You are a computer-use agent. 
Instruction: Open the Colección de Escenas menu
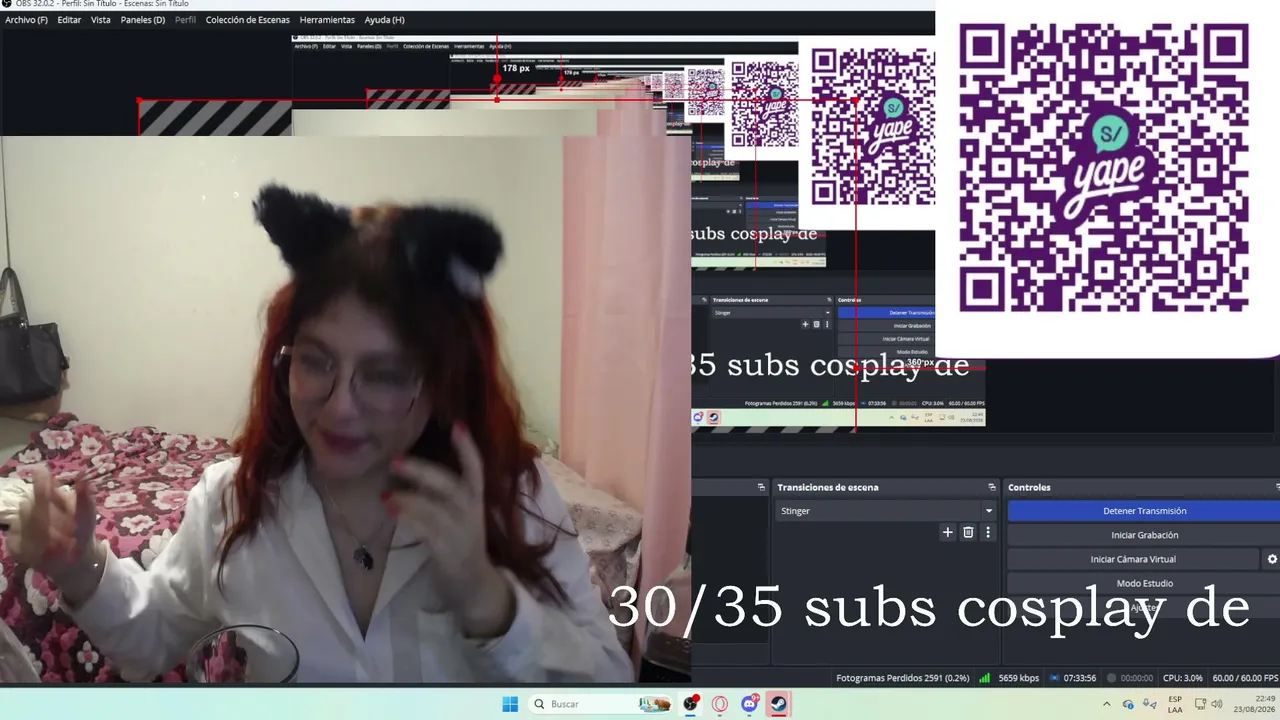pos(248,20)
